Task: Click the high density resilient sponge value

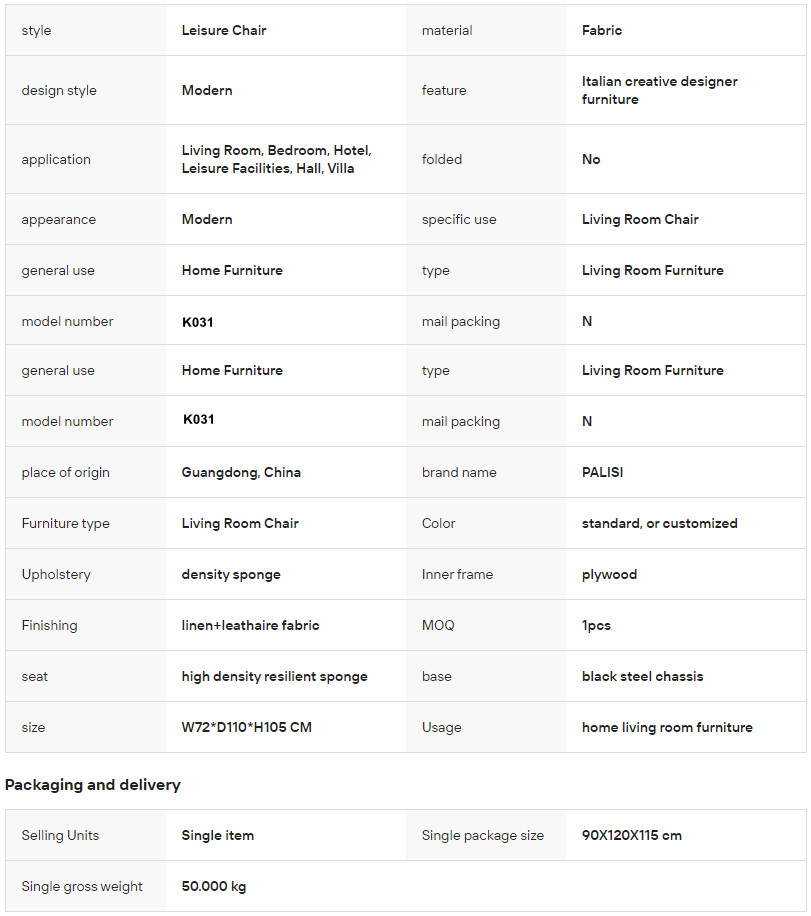Action: [274, 676]
